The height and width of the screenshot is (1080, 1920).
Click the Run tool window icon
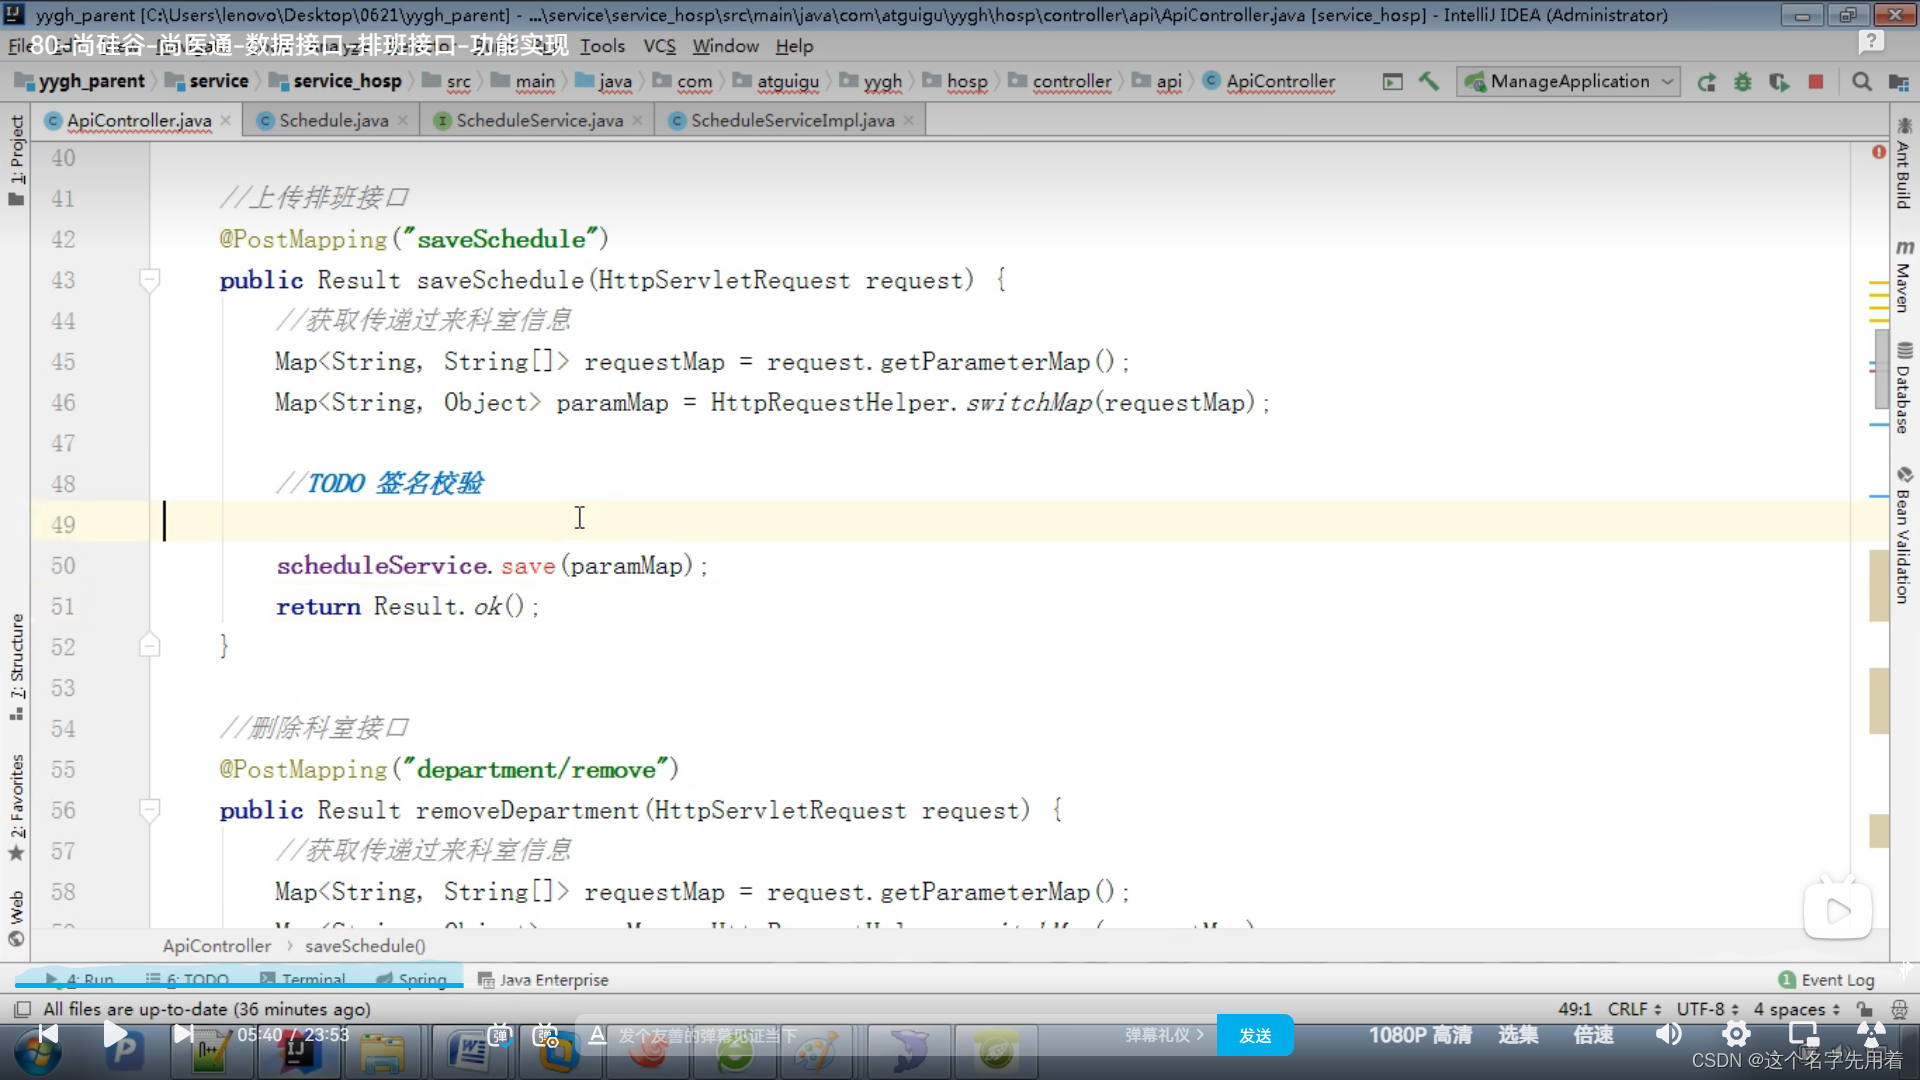tap(82, 978)
